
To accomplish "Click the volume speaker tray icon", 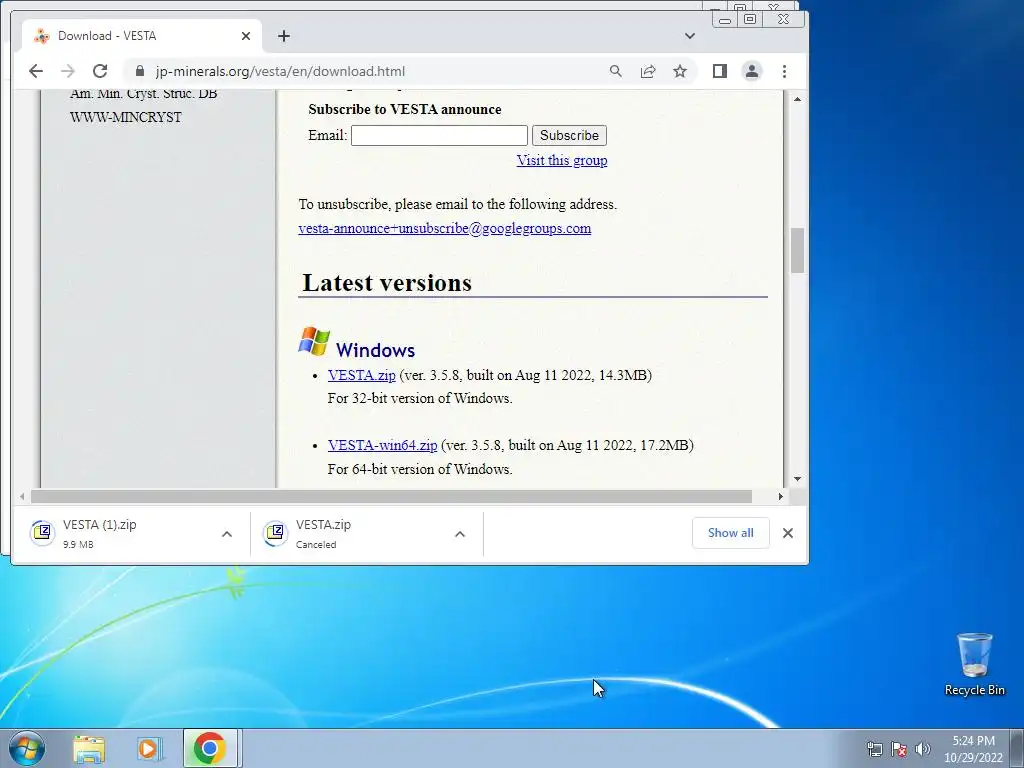I will point(922,749).
